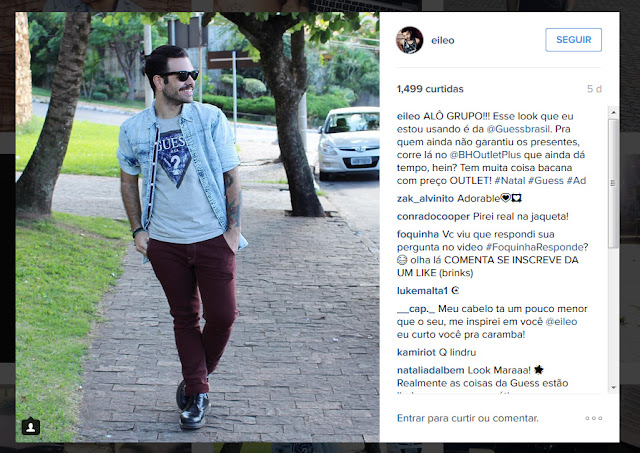This screenshot has height=453, width=640.
Task: Follow eileo with the SEGUIR button
Action: pos(573,40)
